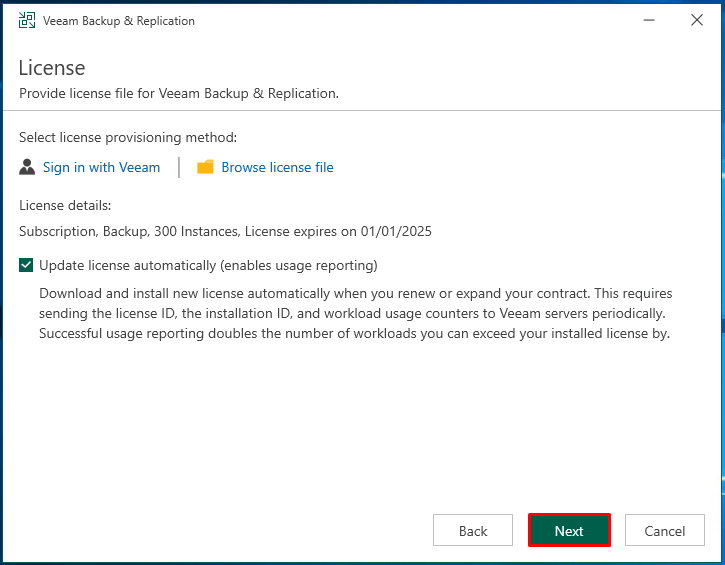
Task: Open the Browse license file link
Action: pyautogui.click(x=277, y=167)
